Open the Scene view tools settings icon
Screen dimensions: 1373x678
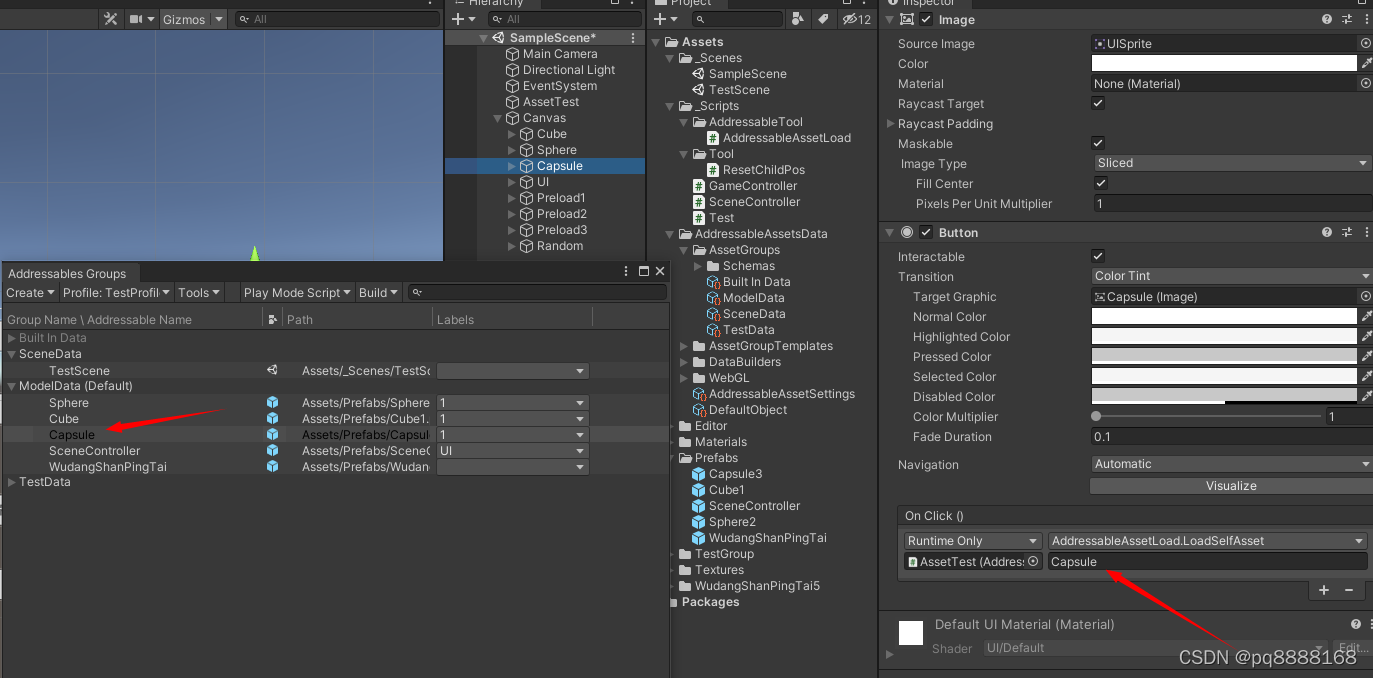click(x=111, y=19)
